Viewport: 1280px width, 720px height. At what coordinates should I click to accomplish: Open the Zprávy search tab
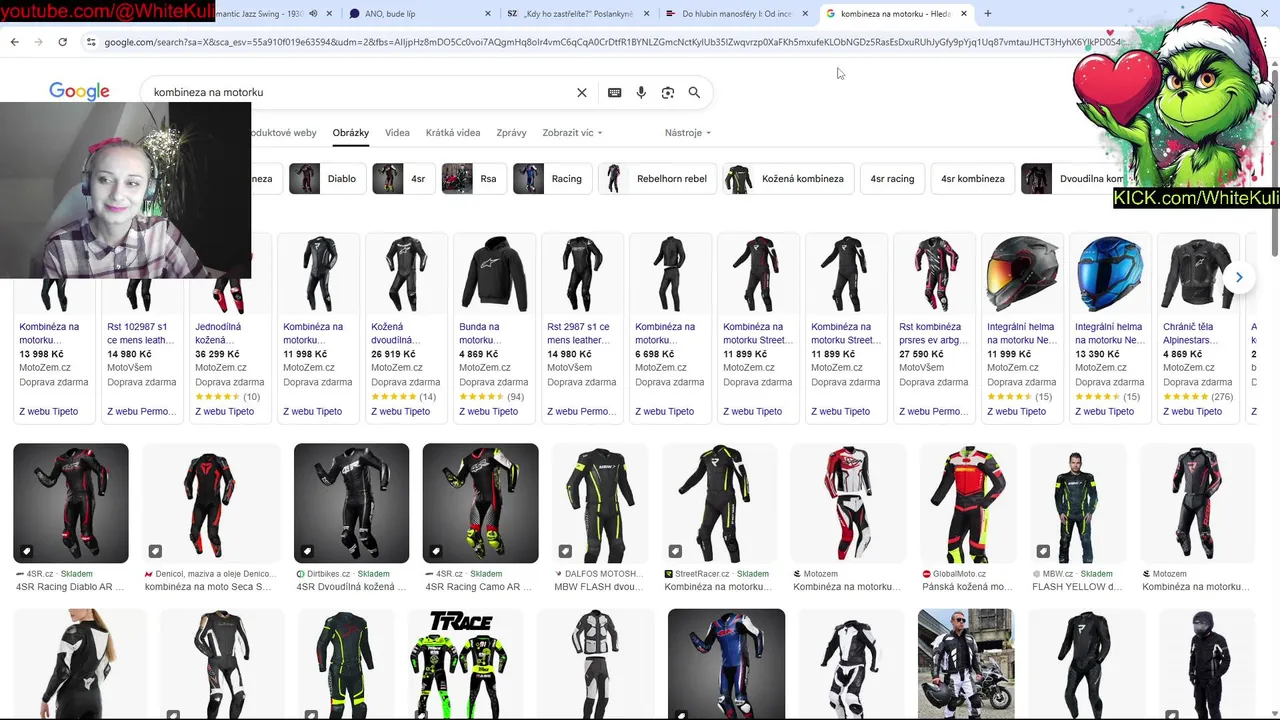click(511, 133)
